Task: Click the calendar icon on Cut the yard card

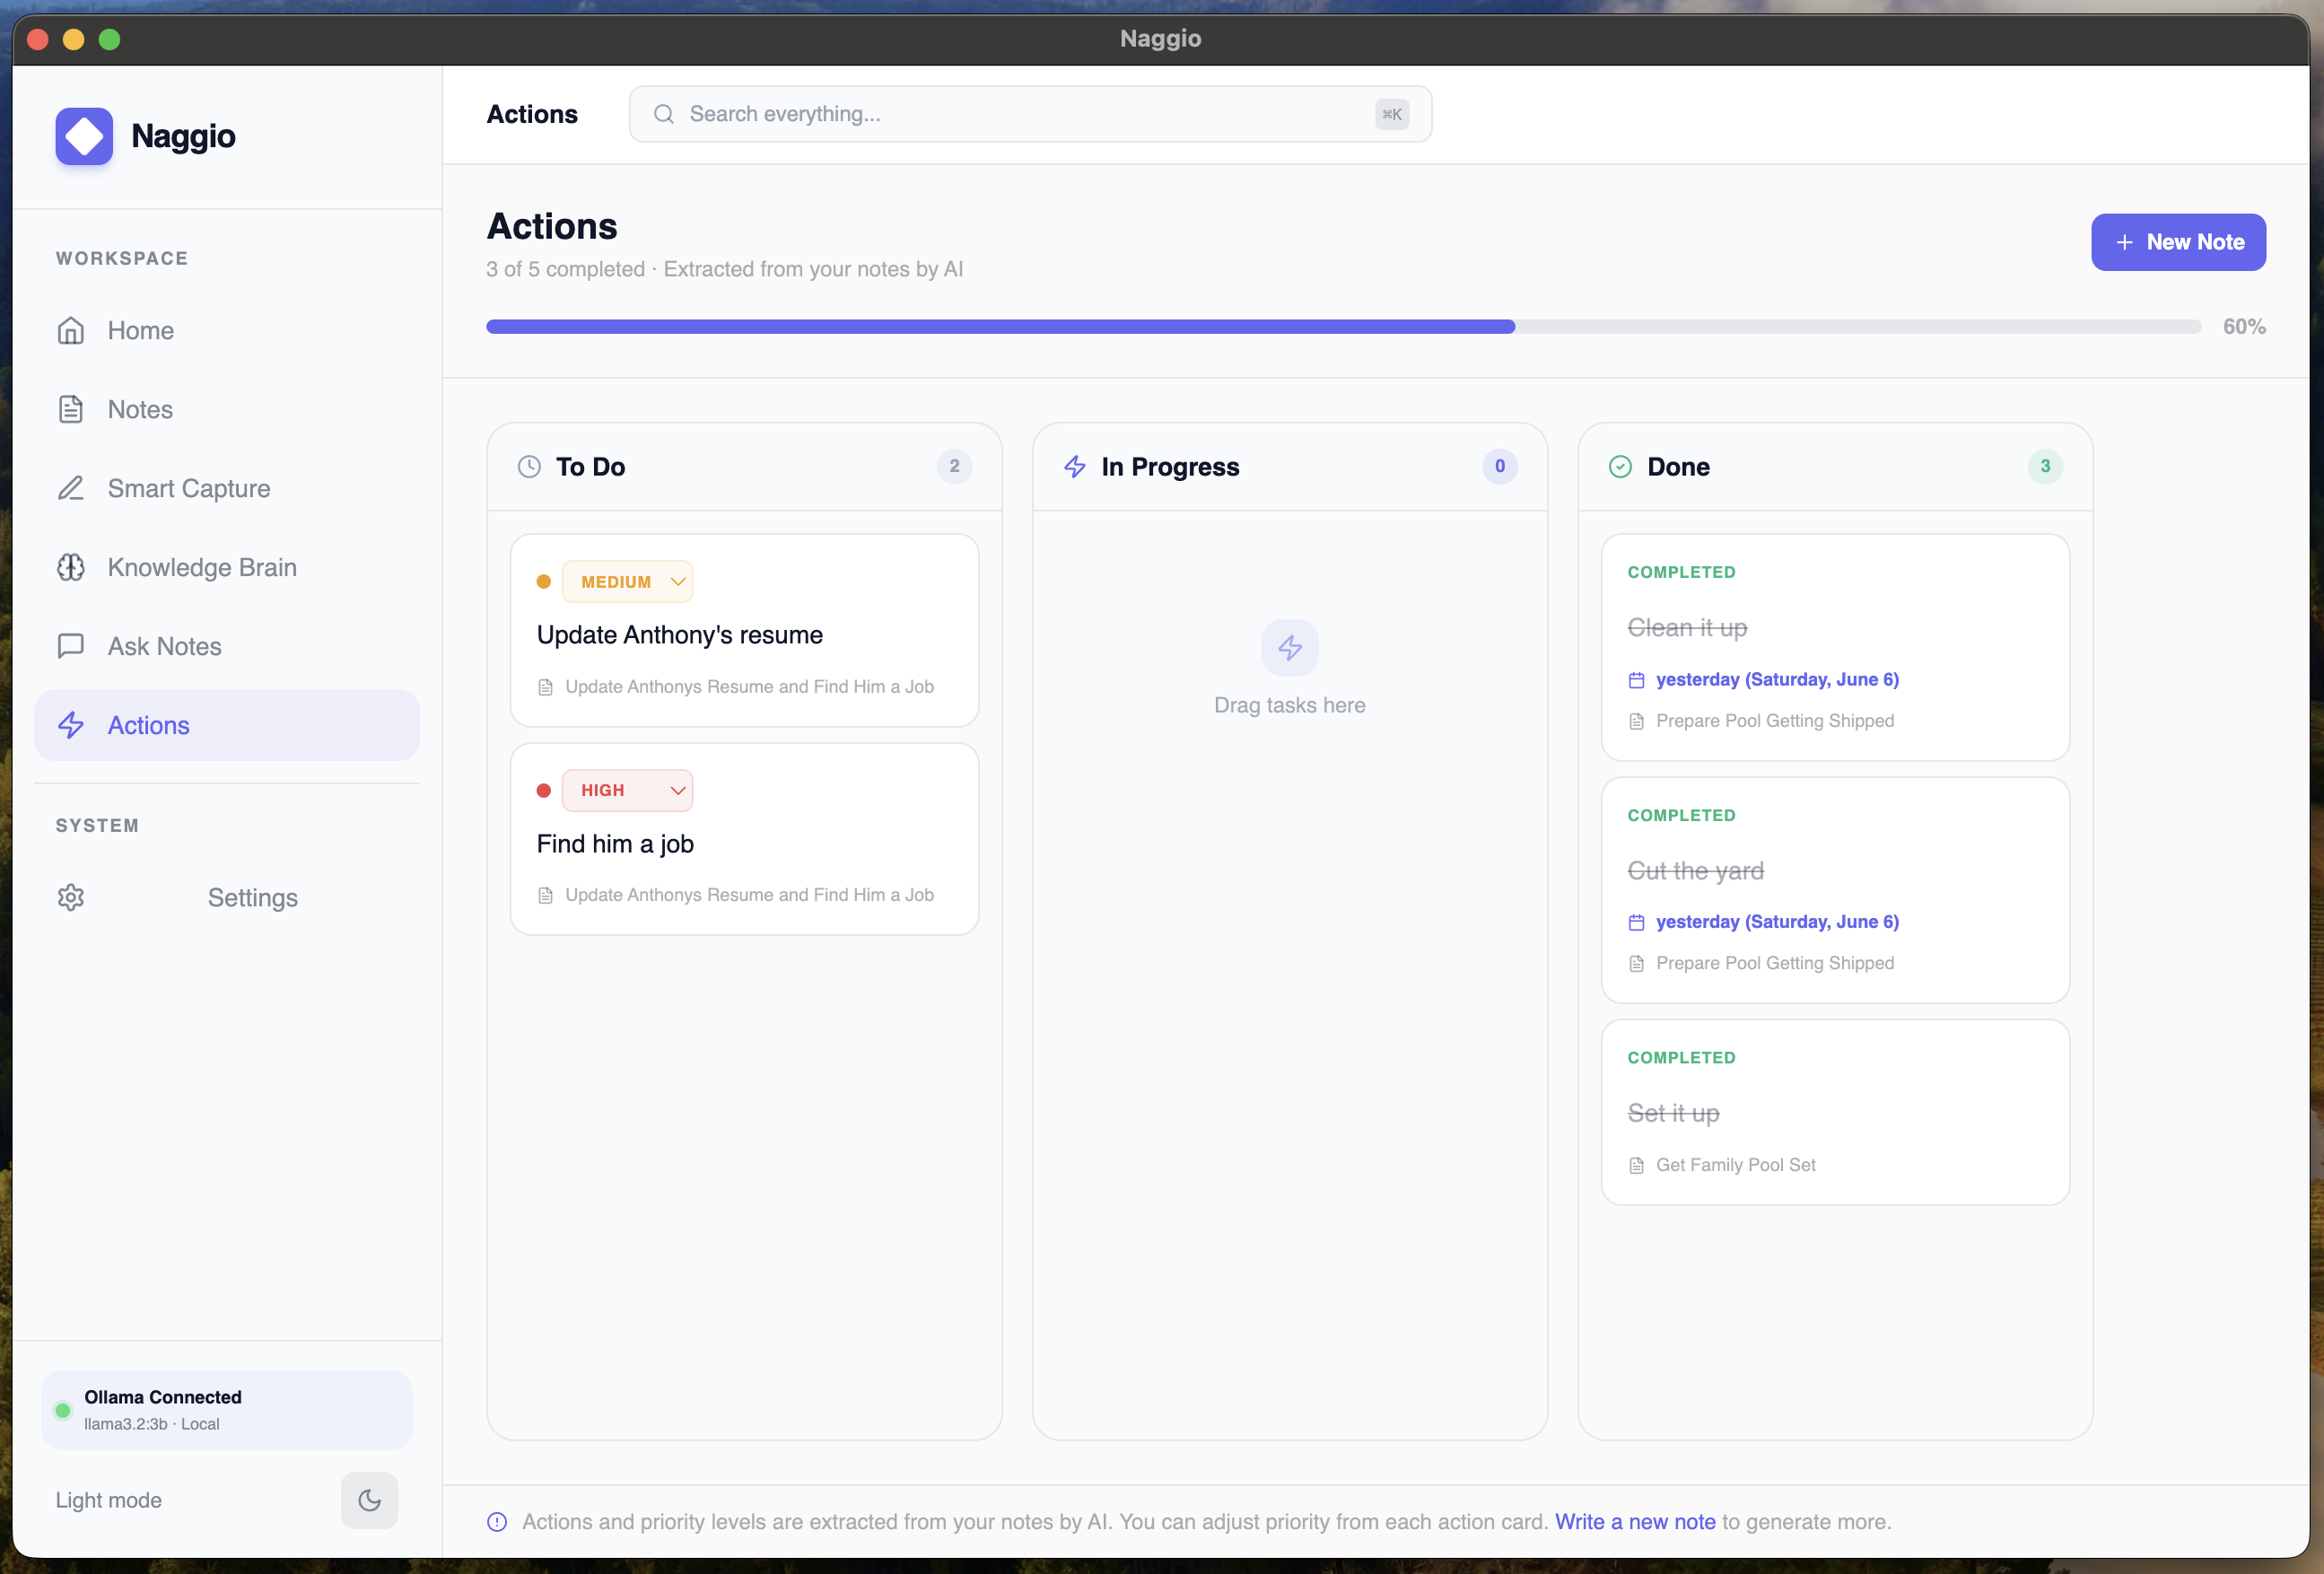Action: [x=1636, y=922]
